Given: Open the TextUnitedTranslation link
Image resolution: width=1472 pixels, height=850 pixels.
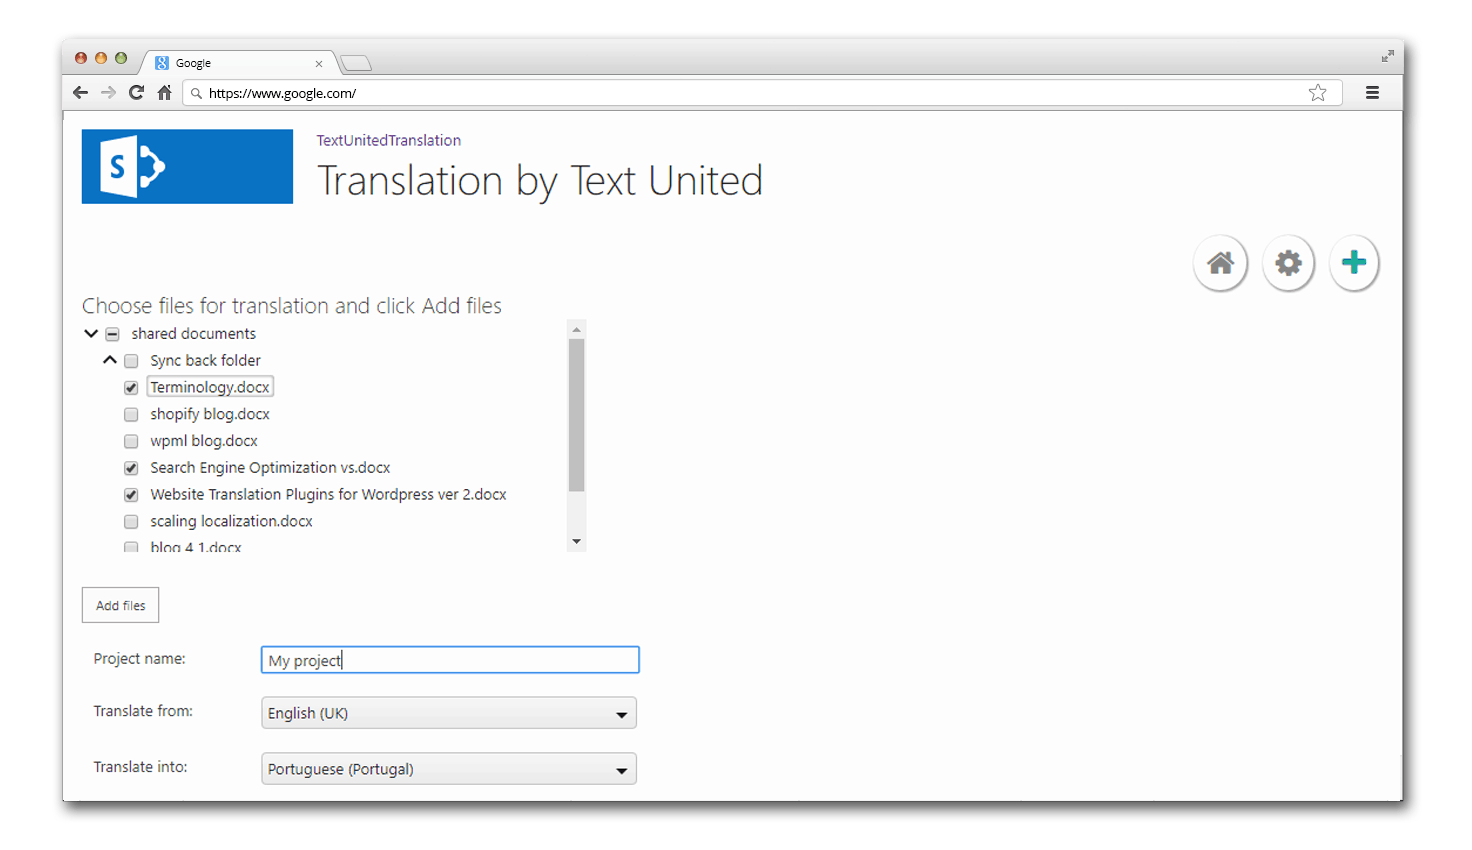Looking at the screenshot, I should tap(389, 140).
